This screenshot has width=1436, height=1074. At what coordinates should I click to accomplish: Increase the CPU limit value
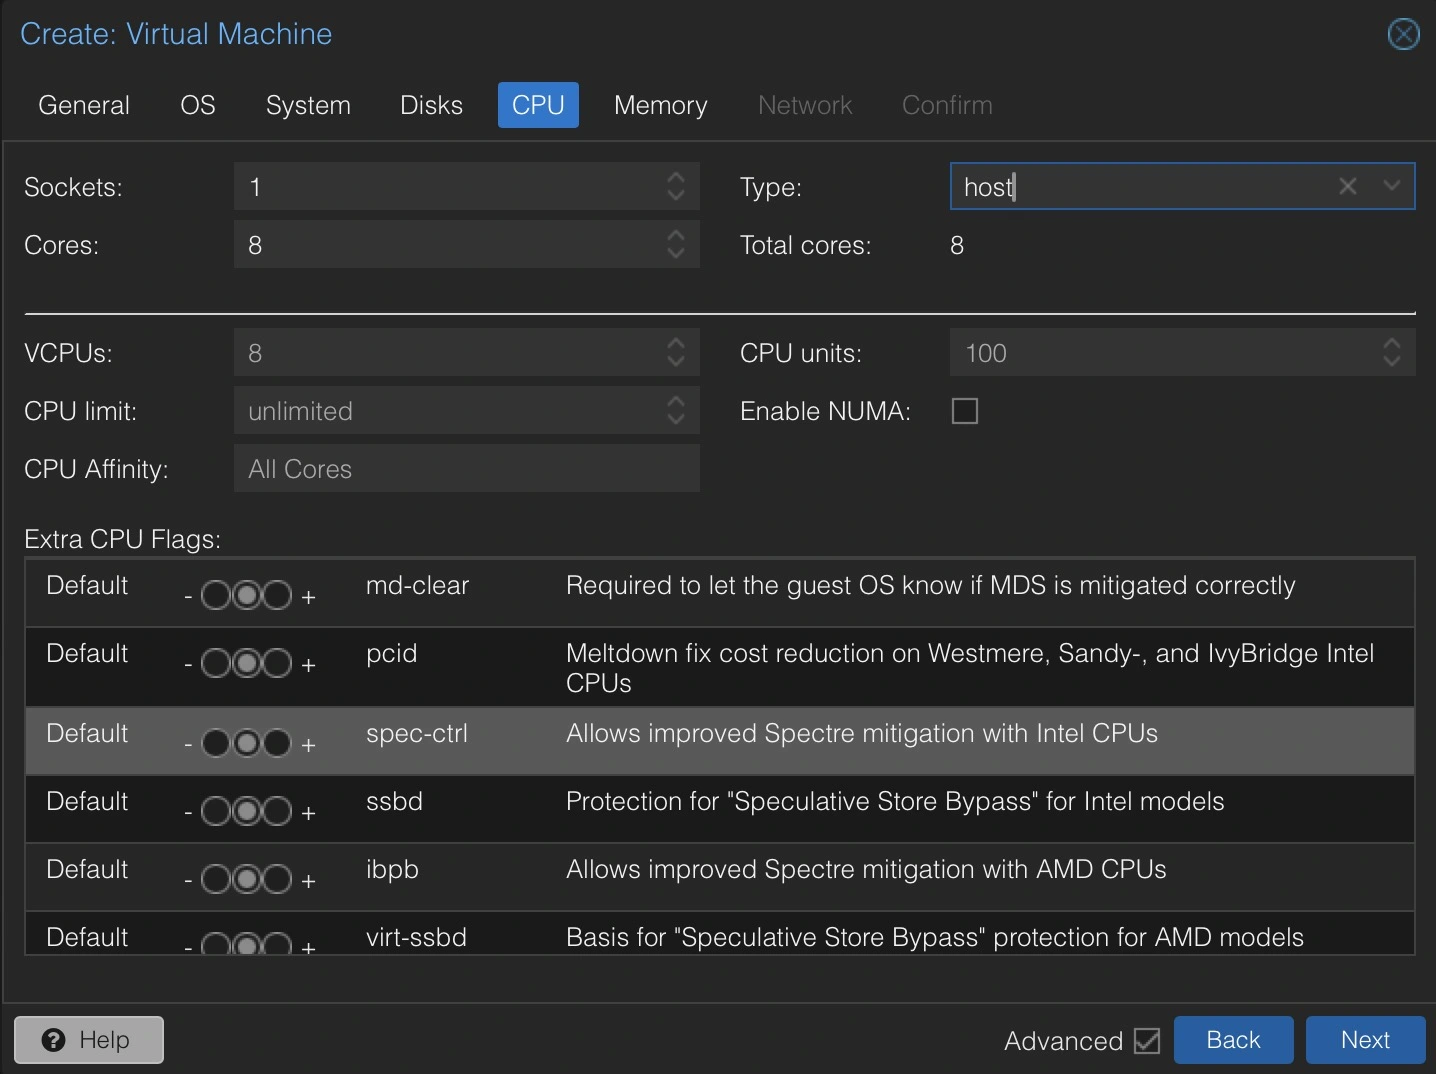point(676,401)
